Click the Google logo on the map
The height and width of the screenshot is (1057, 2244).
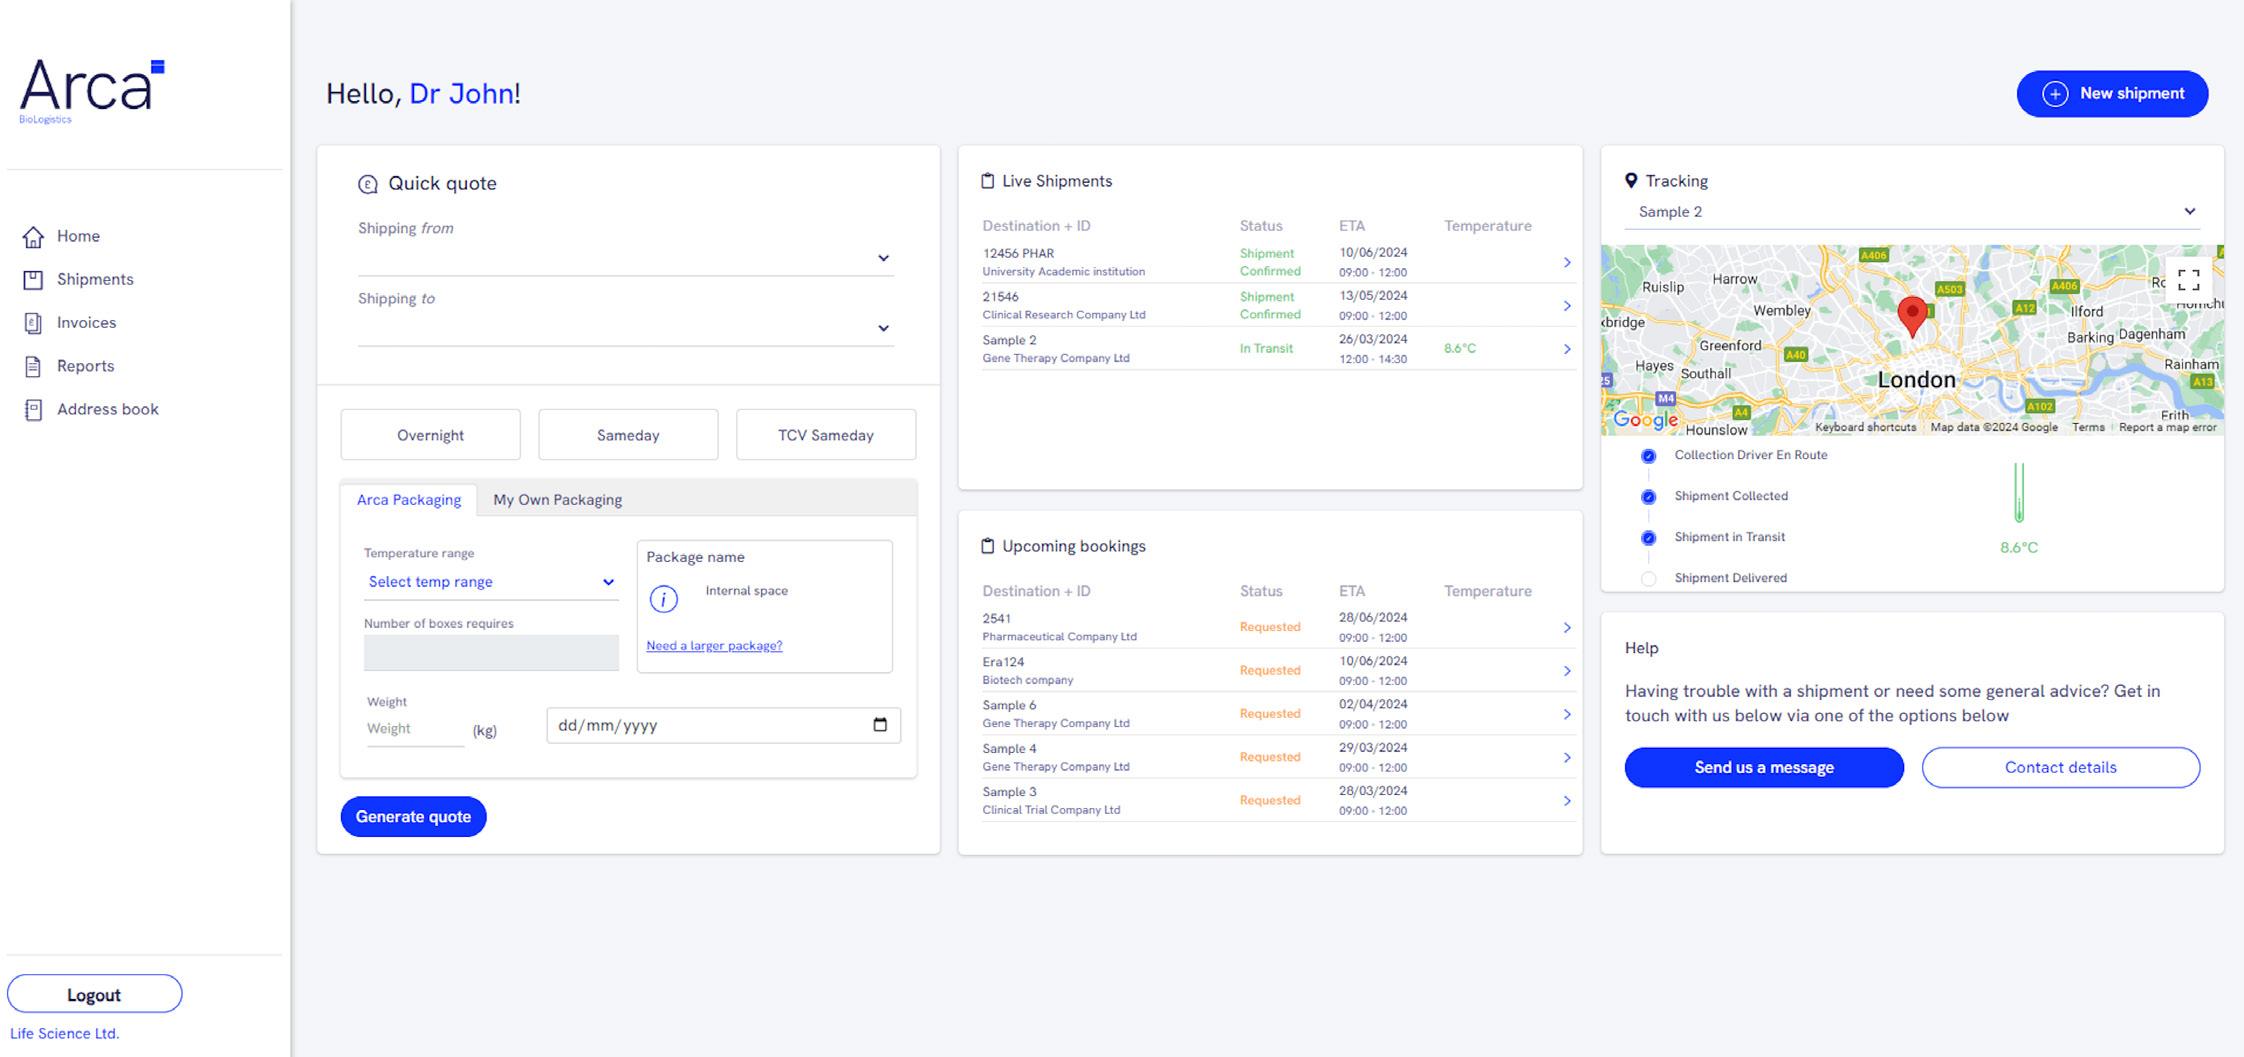[1645, 420]
